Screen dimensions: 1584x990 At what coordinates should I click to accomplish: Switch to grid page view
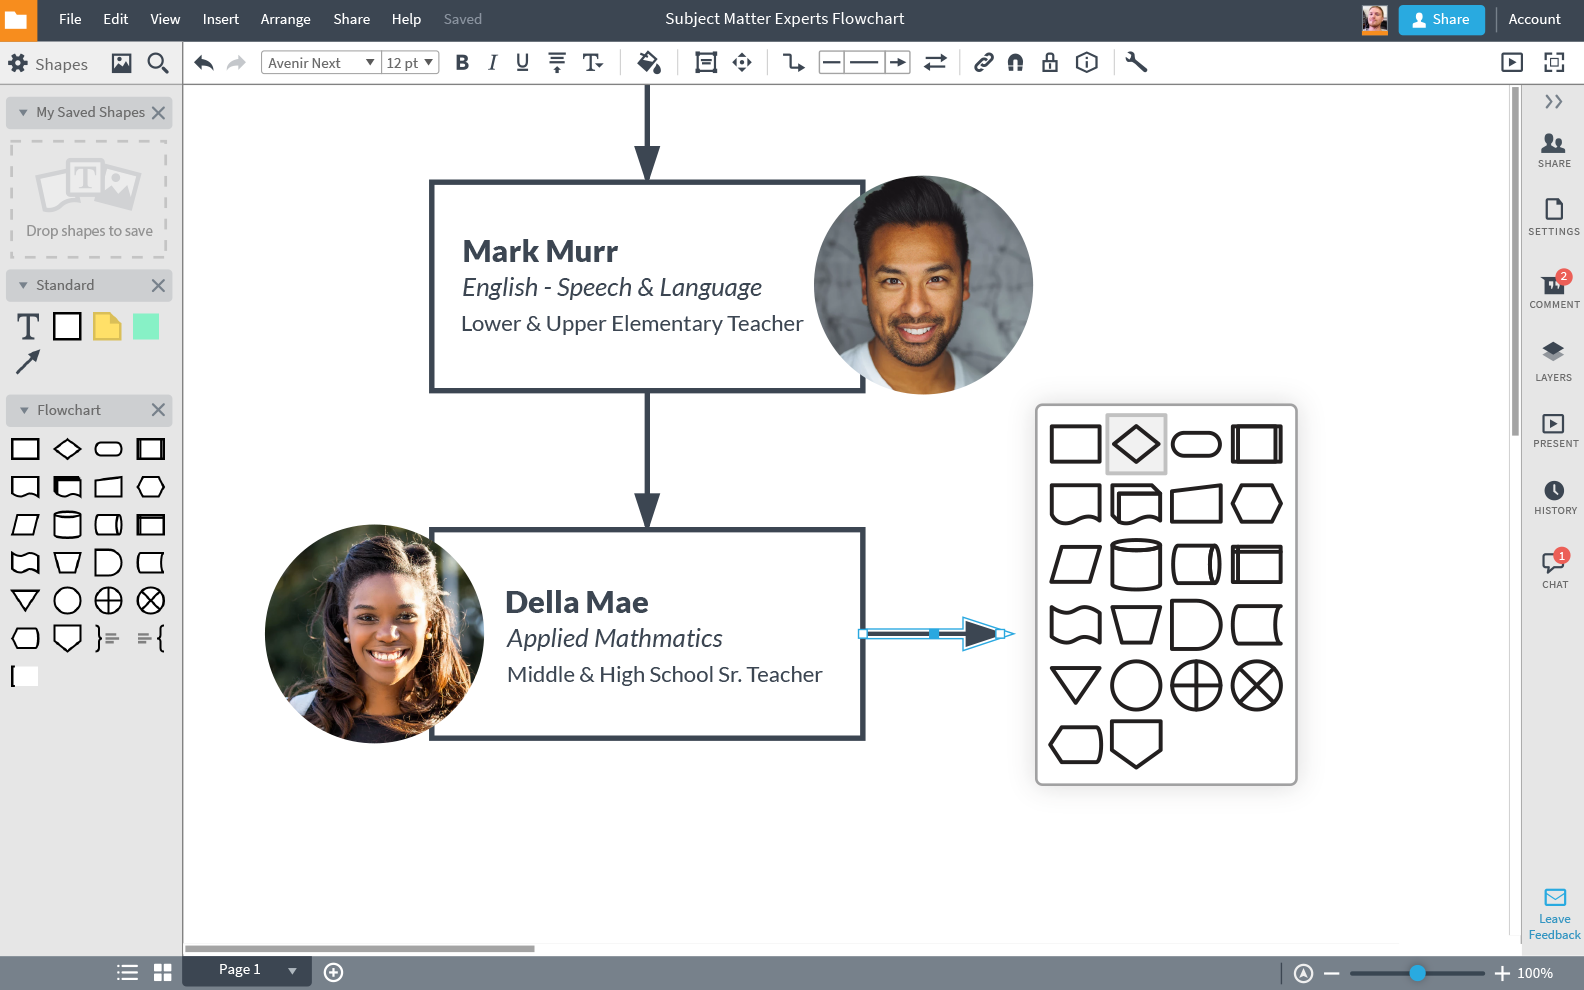tap(163, 973)
